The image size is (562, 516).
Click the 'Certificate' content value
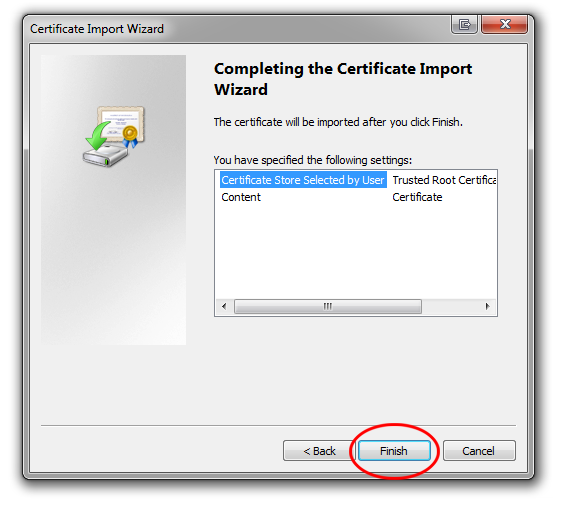(x=417, y=197)
